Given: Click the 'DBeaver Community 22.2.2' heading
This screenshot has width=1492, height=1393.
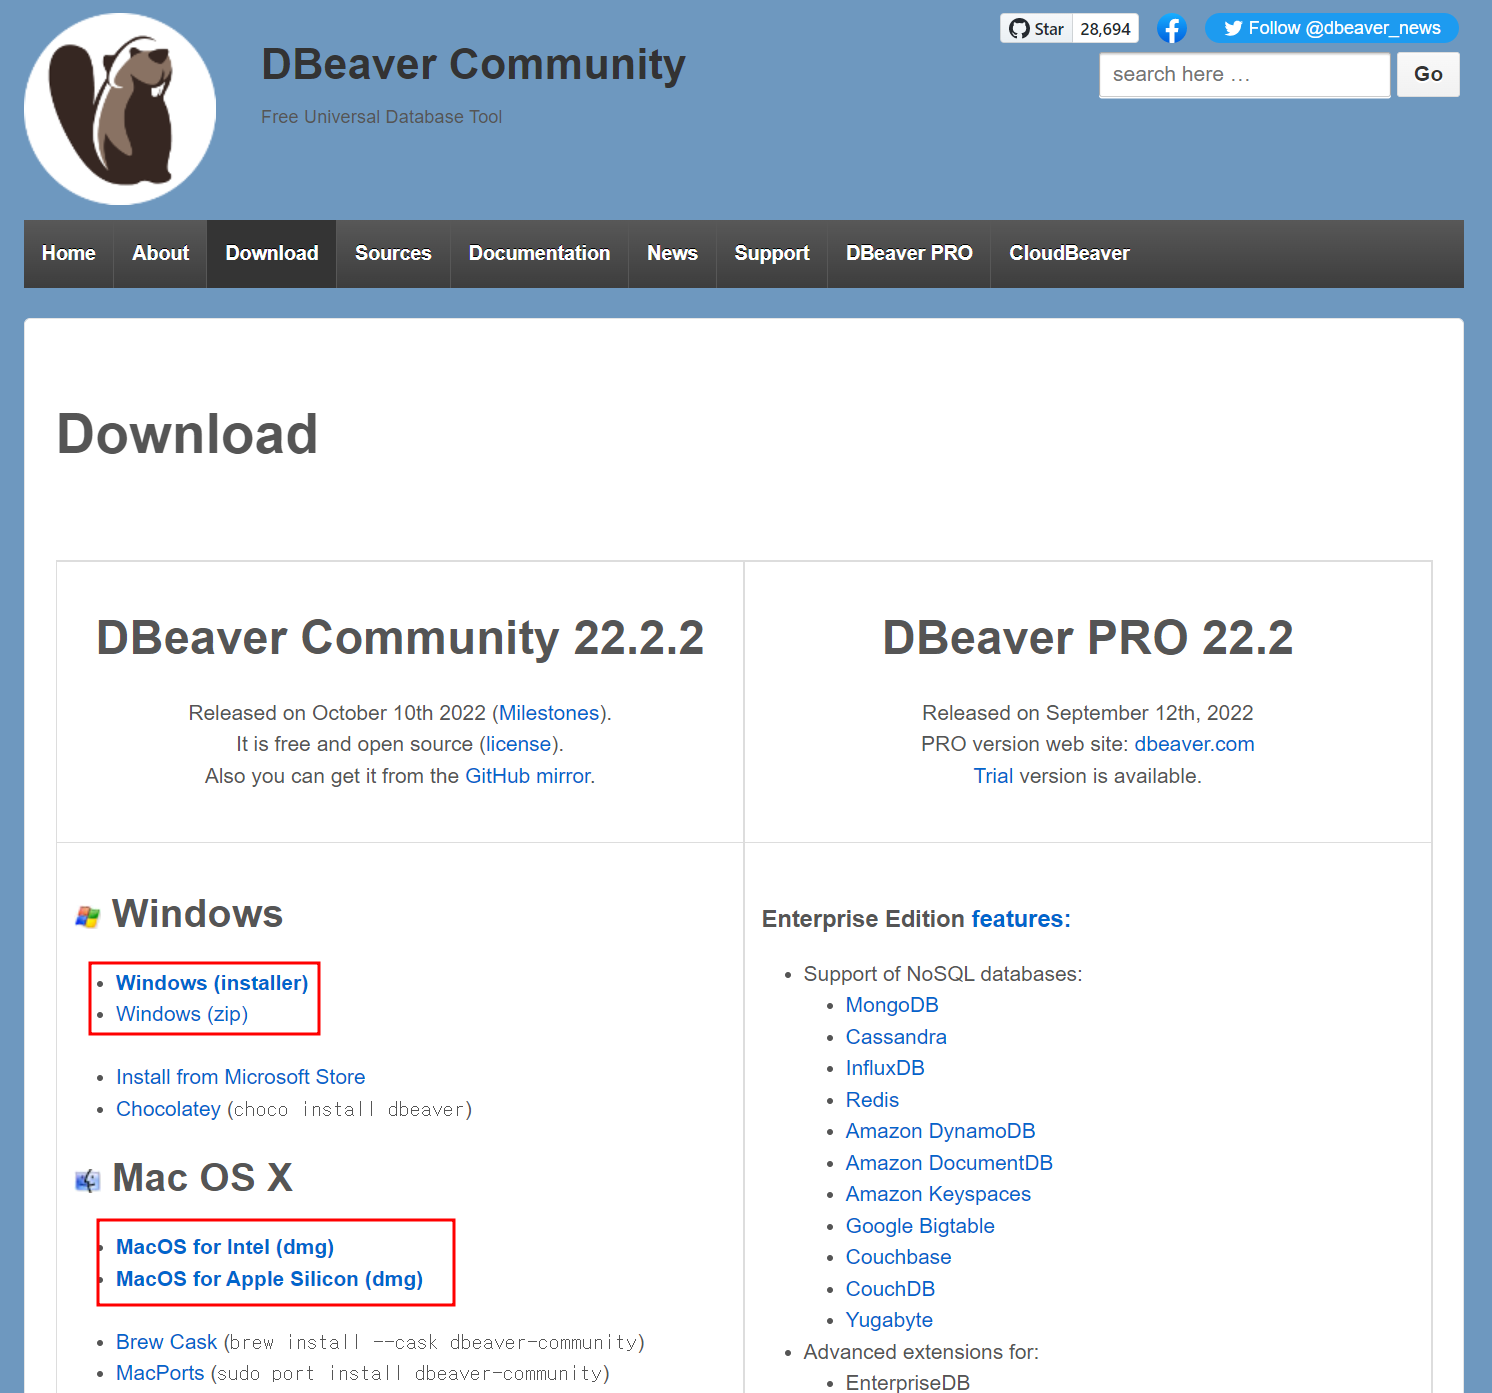Looking at the screenshot, I should 400,638.
